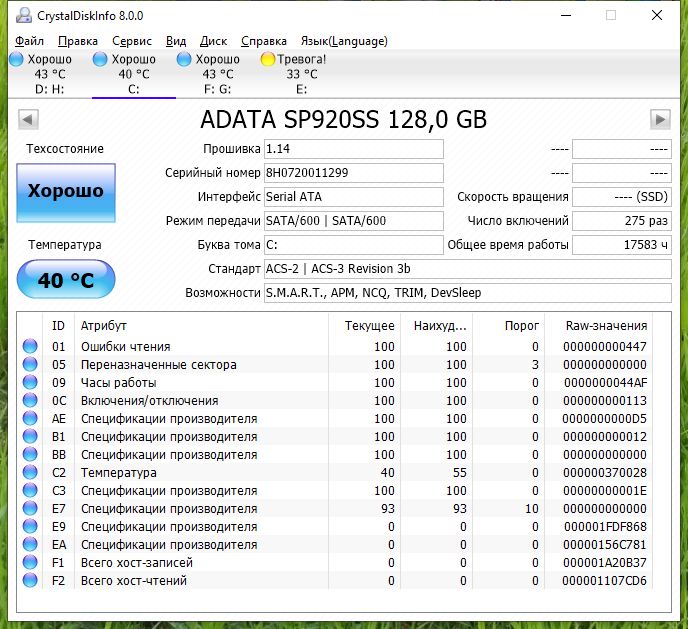
Task: Go to next disk with right arrow
Action: [660, 120]
